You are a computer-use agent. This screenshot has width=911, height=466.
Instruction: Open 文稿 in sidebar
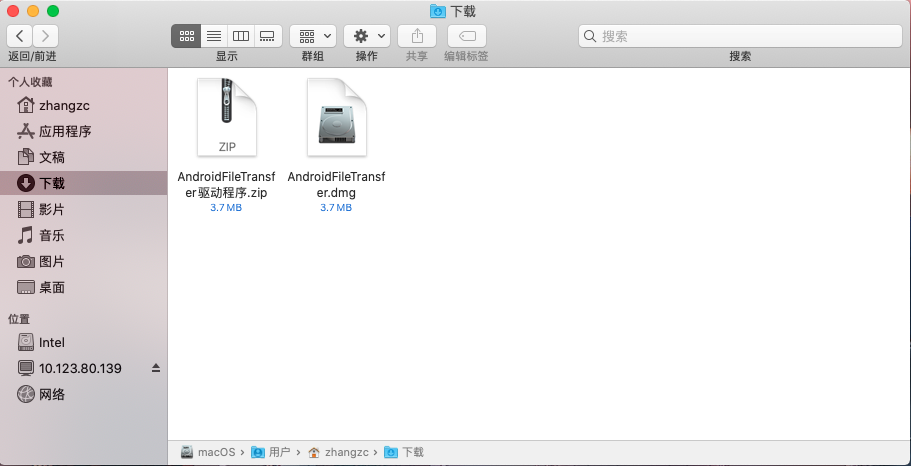tap(84, 157)
